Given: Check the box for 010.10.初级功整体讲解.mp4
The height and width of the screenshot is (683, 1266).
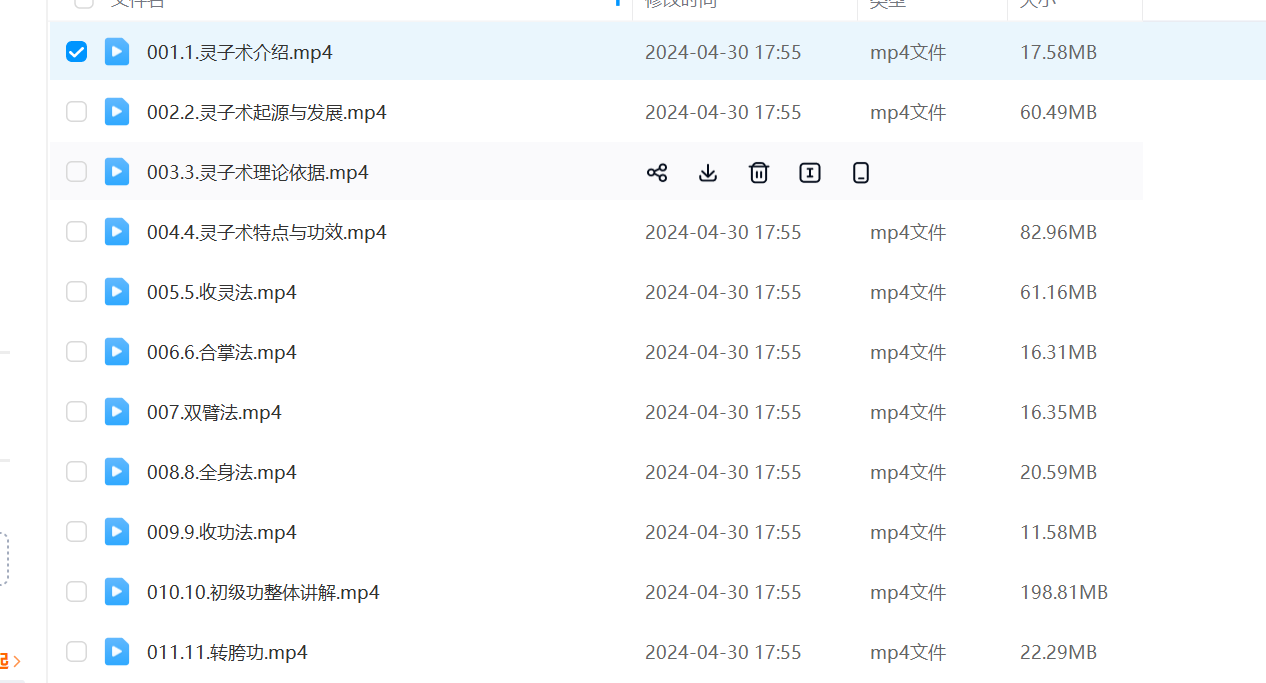Looking at the screenshot, I should (77, 592).
